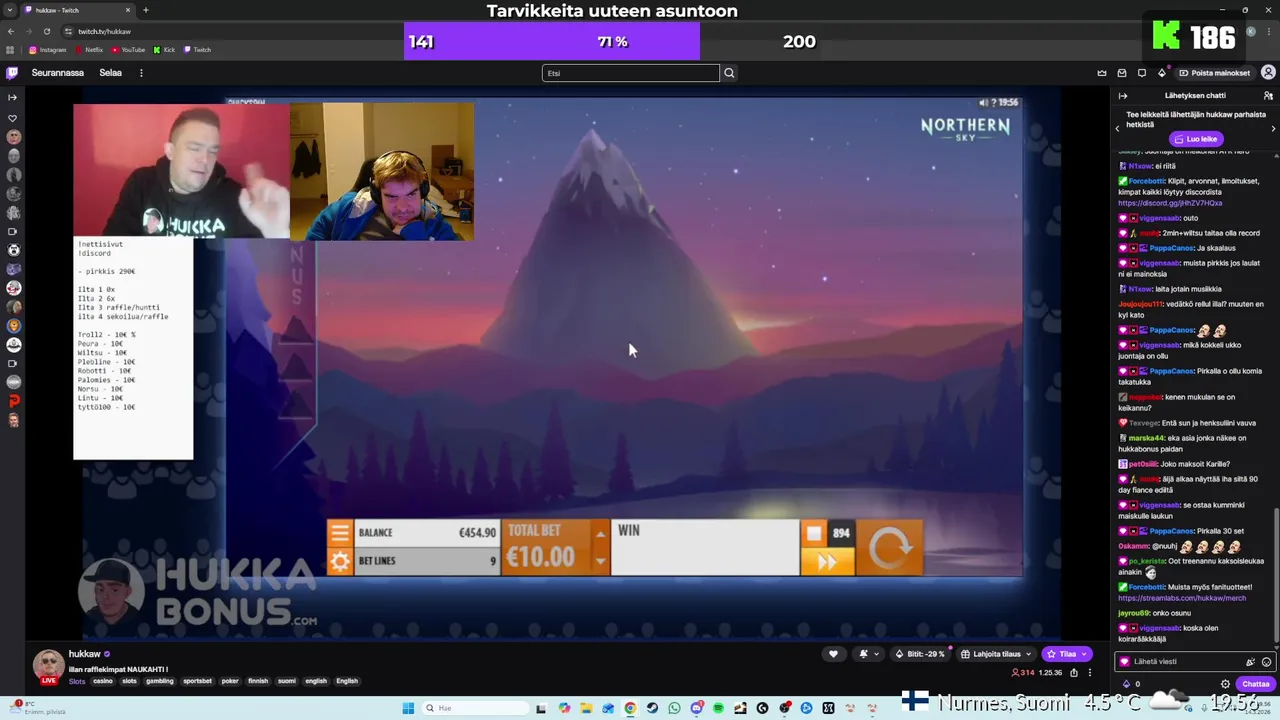The height and width of the screenshot is (720, 1280).
Task: Go back in the browser
Action: coord(11,31)
